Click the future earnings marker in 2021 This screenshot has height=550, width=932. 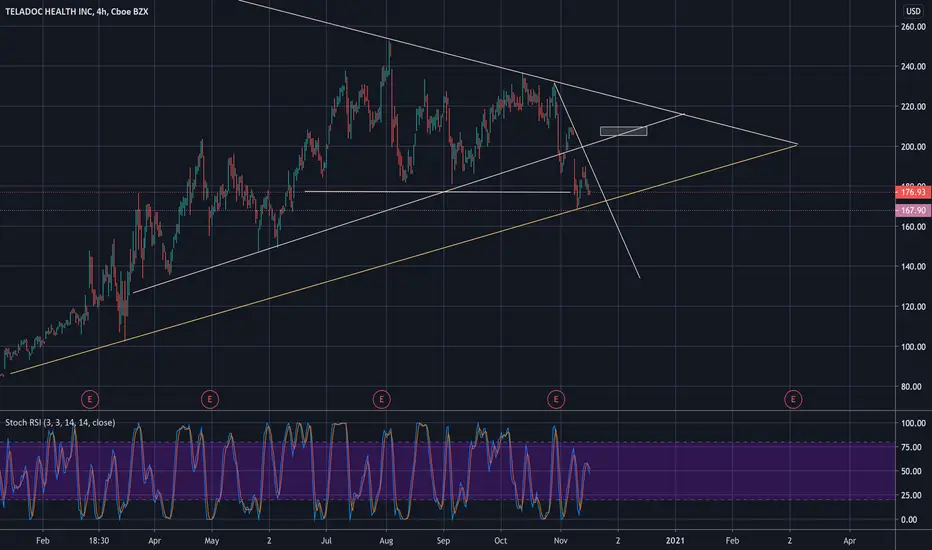pos(793,399)
